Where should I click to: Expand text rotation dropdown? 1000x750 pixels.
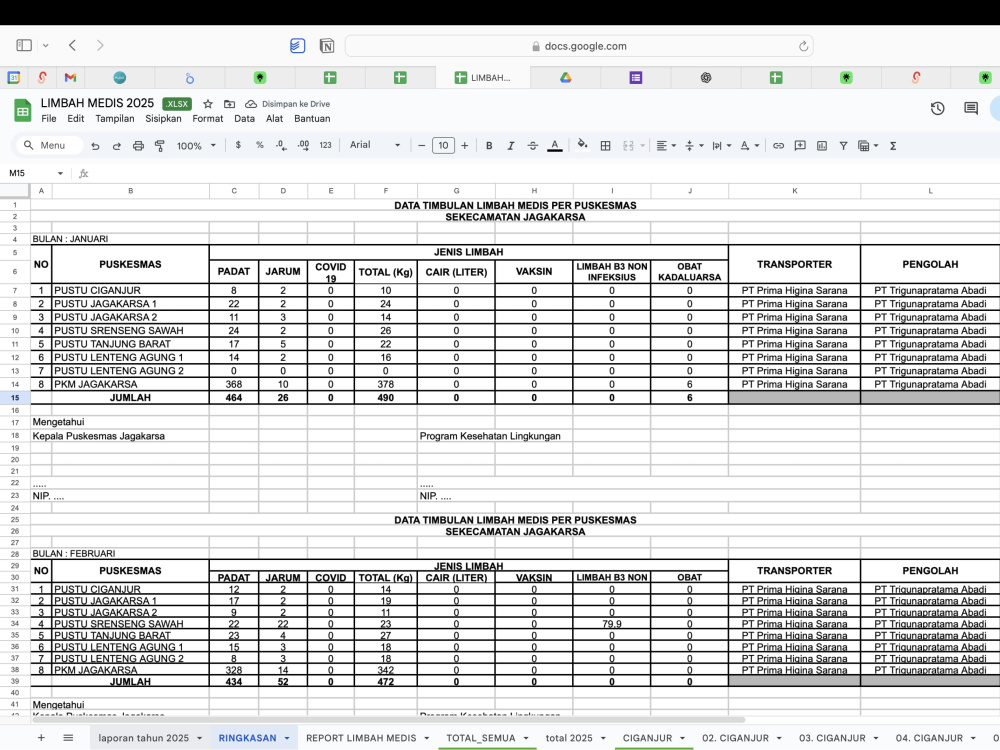point(756,146)
